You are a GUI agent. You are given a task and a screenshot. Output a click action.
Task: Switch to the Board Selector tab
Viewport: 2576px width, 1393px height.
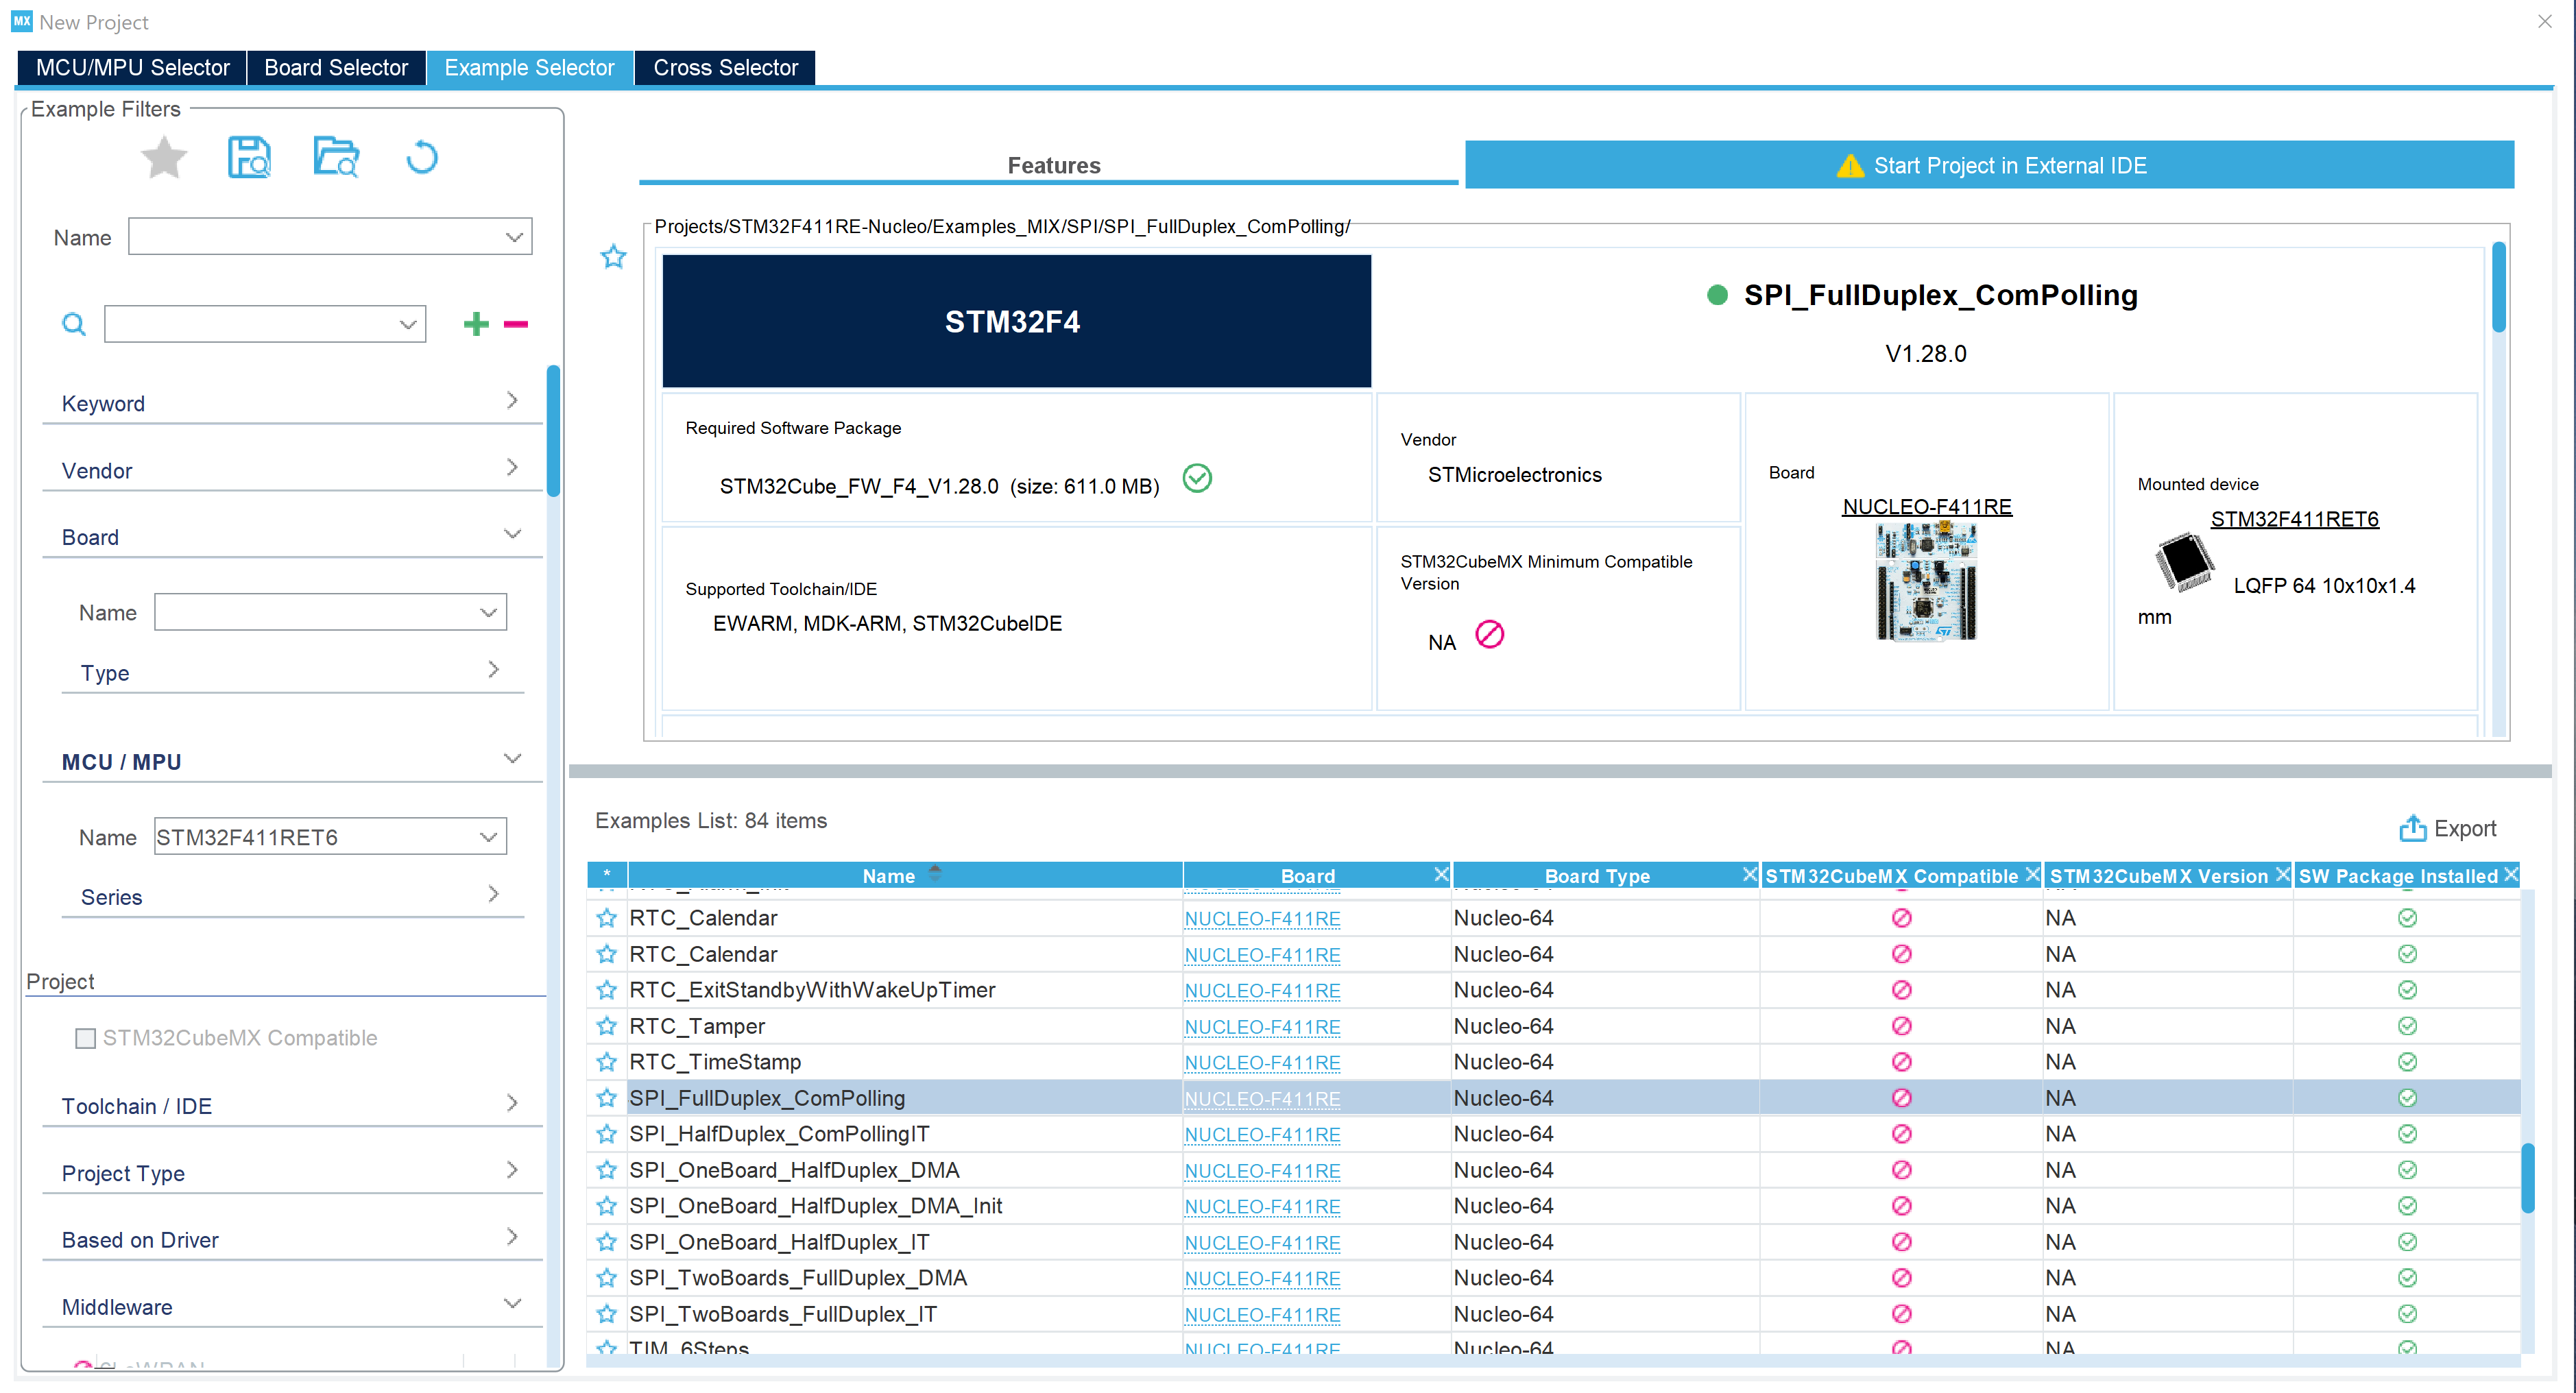point(336,68)
